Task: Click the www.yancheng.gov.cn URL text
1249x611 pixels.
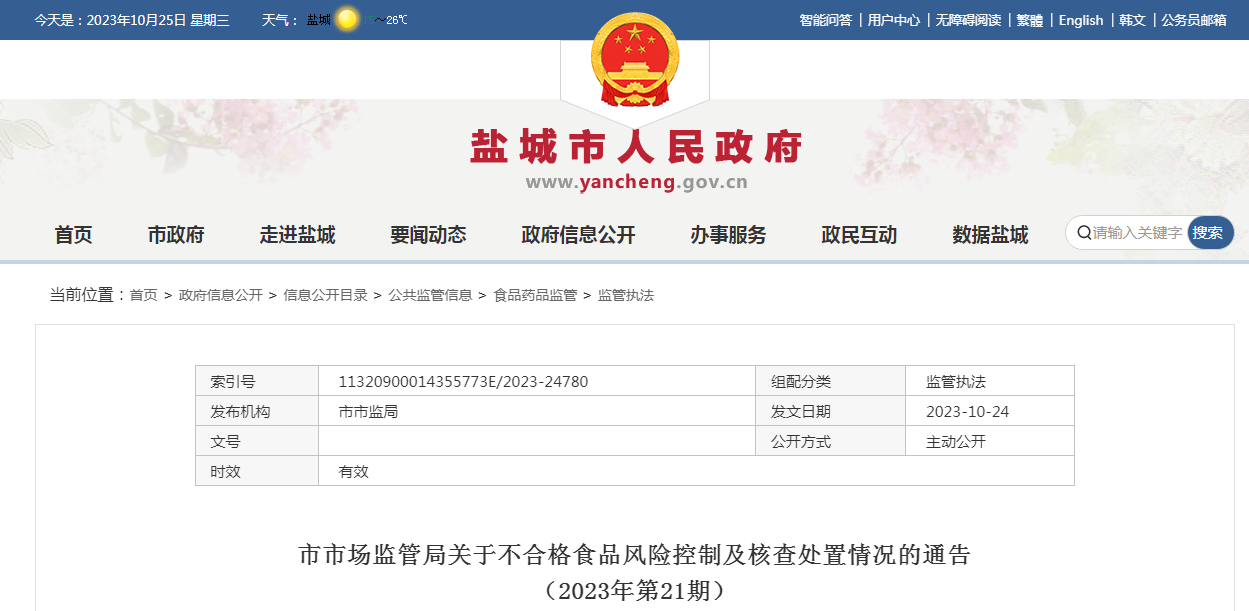Action: (x=637, y=182)
